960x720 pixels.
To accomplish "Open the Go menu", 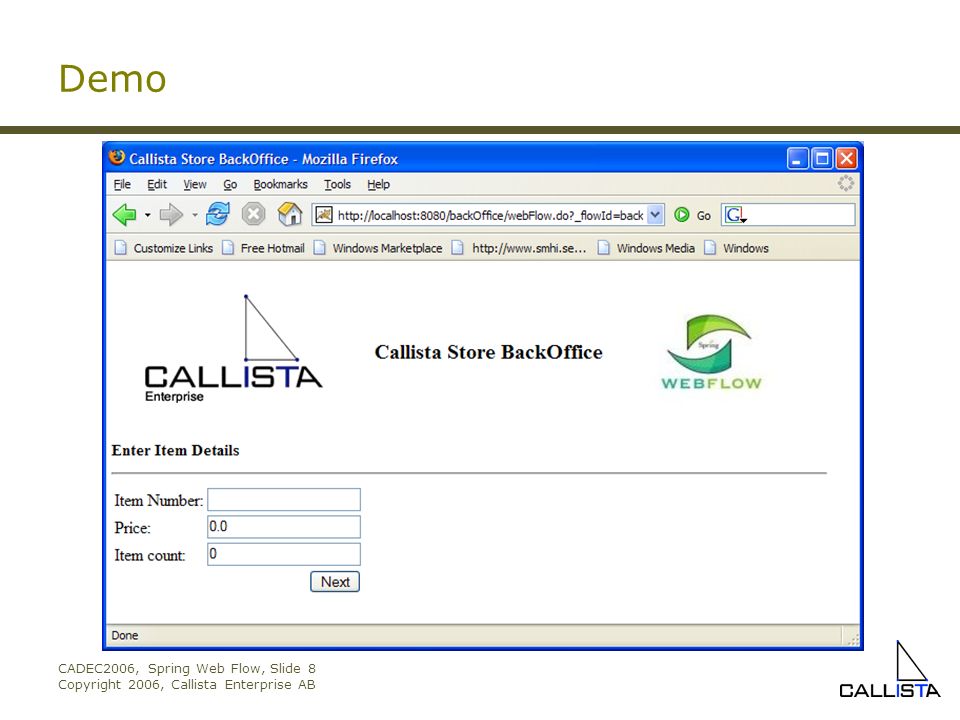I will [x=230, y=184].
